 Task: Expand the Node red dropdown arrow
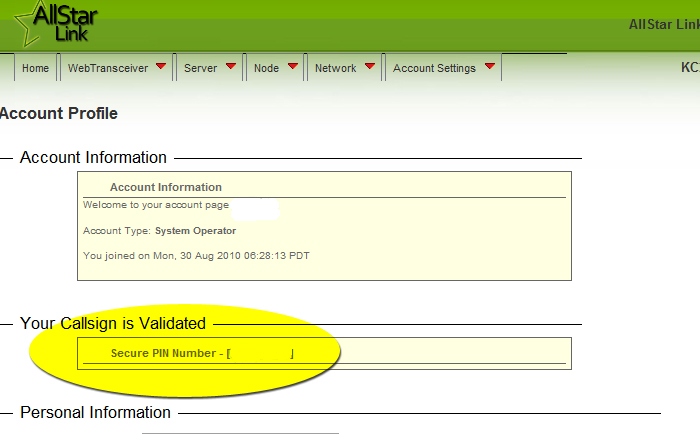click(x=293, y=67)
